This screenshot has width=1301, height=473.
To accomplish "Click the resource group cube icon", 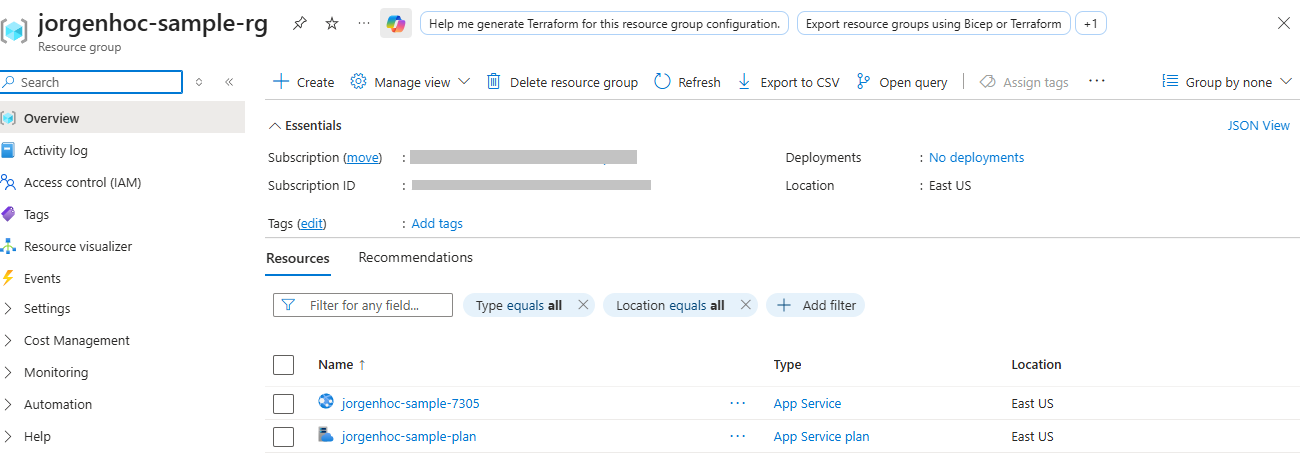I will pos(14,30).
